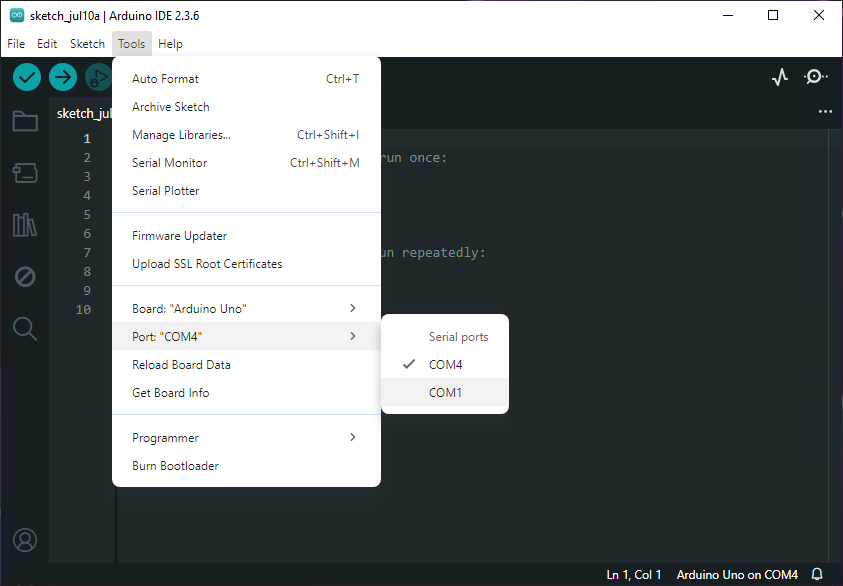Screen dimensions: 843x586
Task: Expand the Programmer submenu
Action: (x=246, y=438)
